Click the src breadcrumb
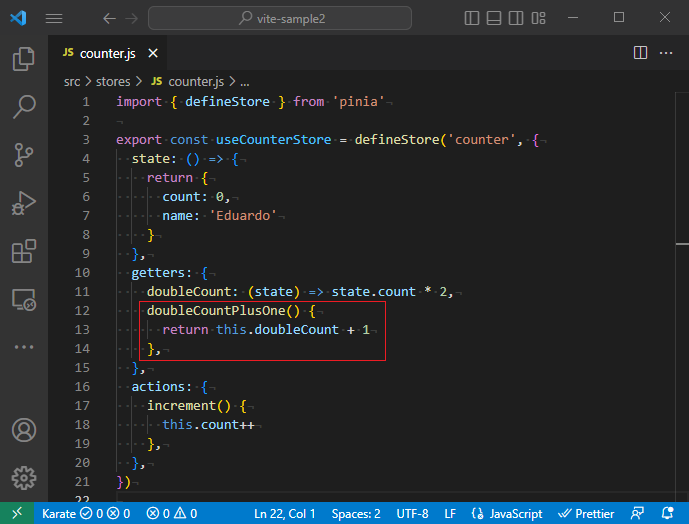Image resolution: width=689 pixels, height=524 pixels. tap(72, 82)
